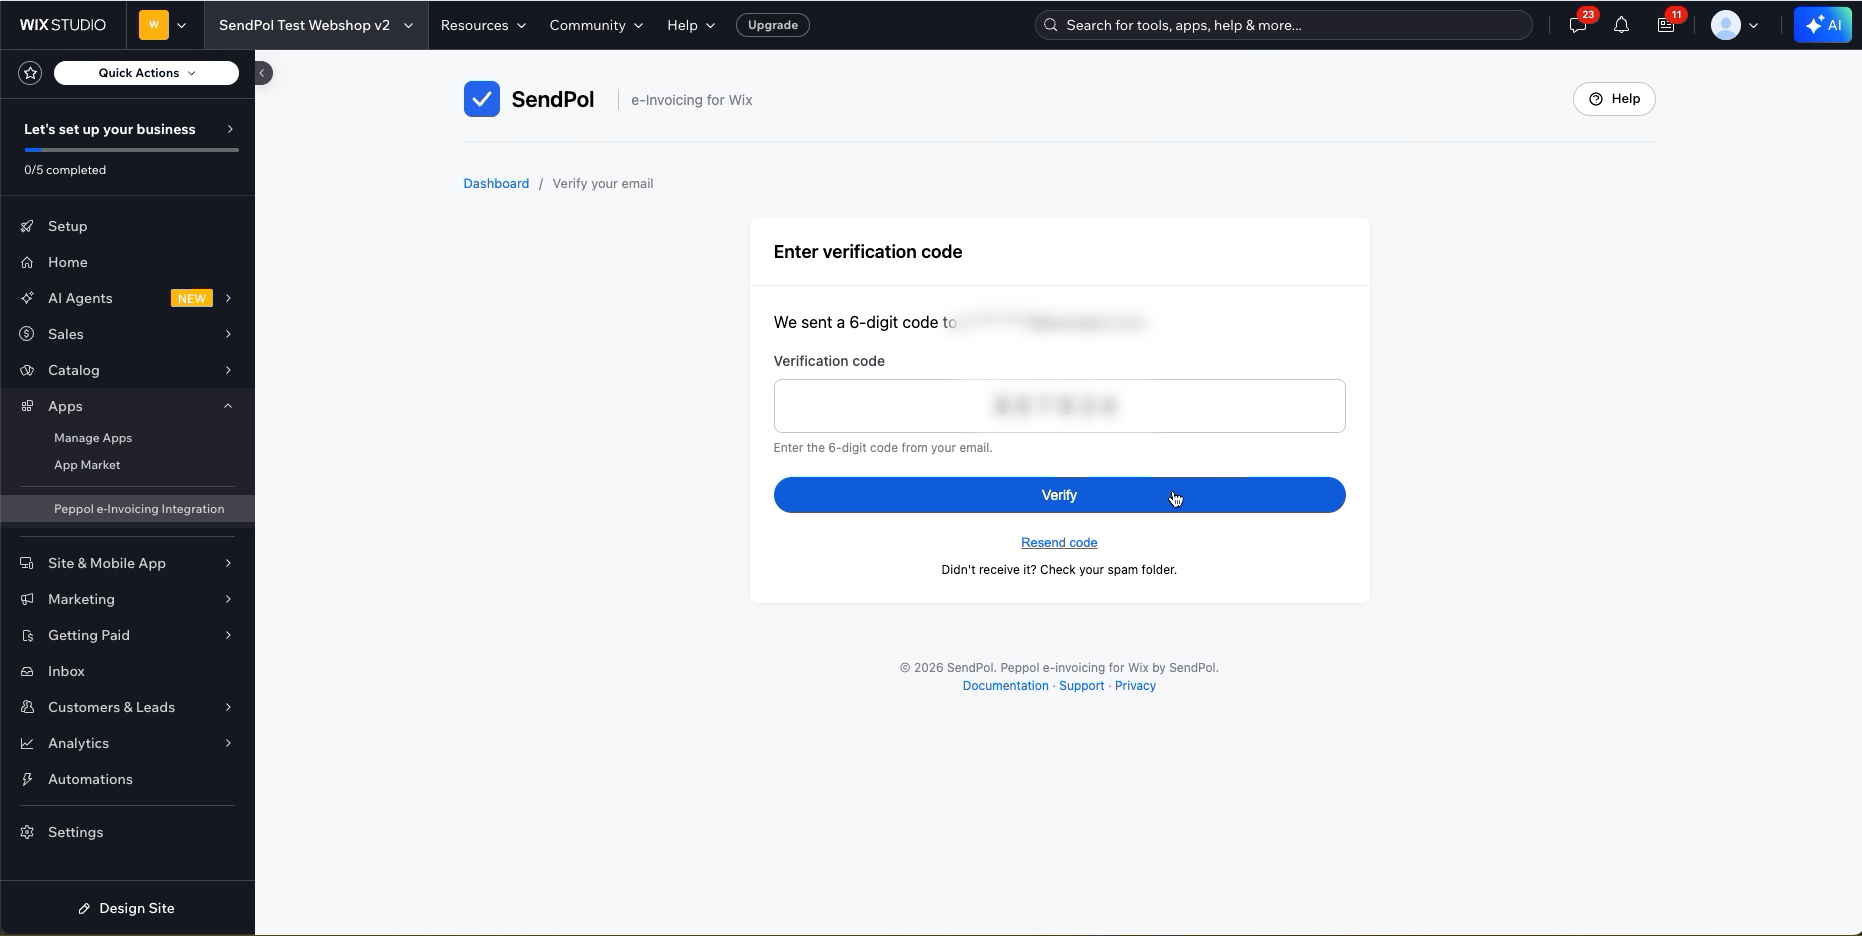This screenshot has width=1862, height=936.
Task: Expand the Analytics section
Action: (x=127, y=743)
